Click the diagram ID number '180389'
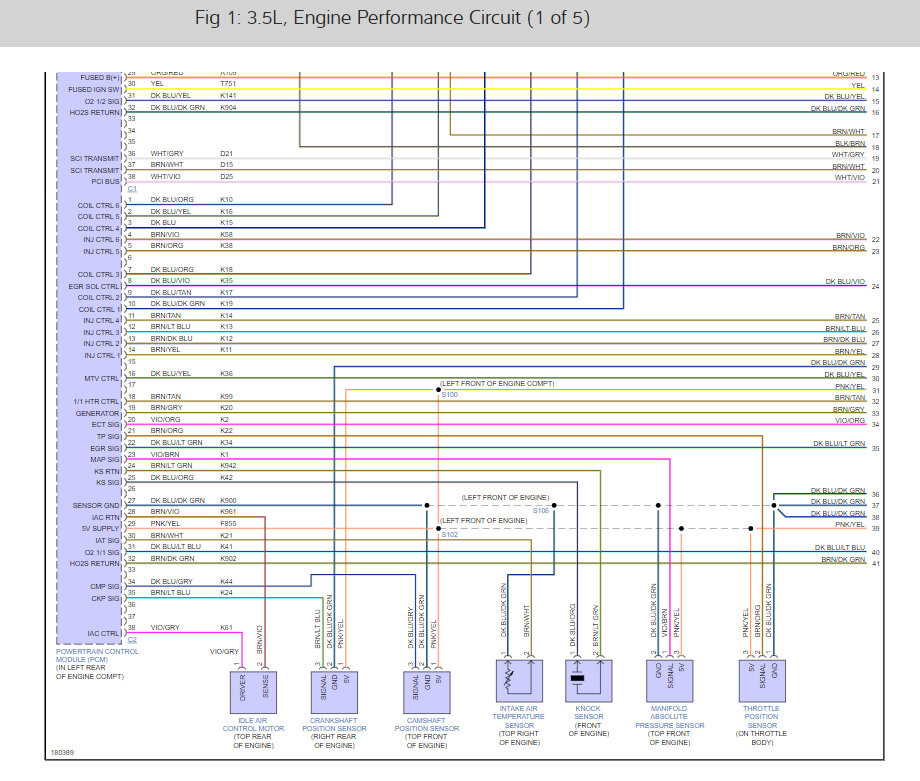 [x=62, y=752]
